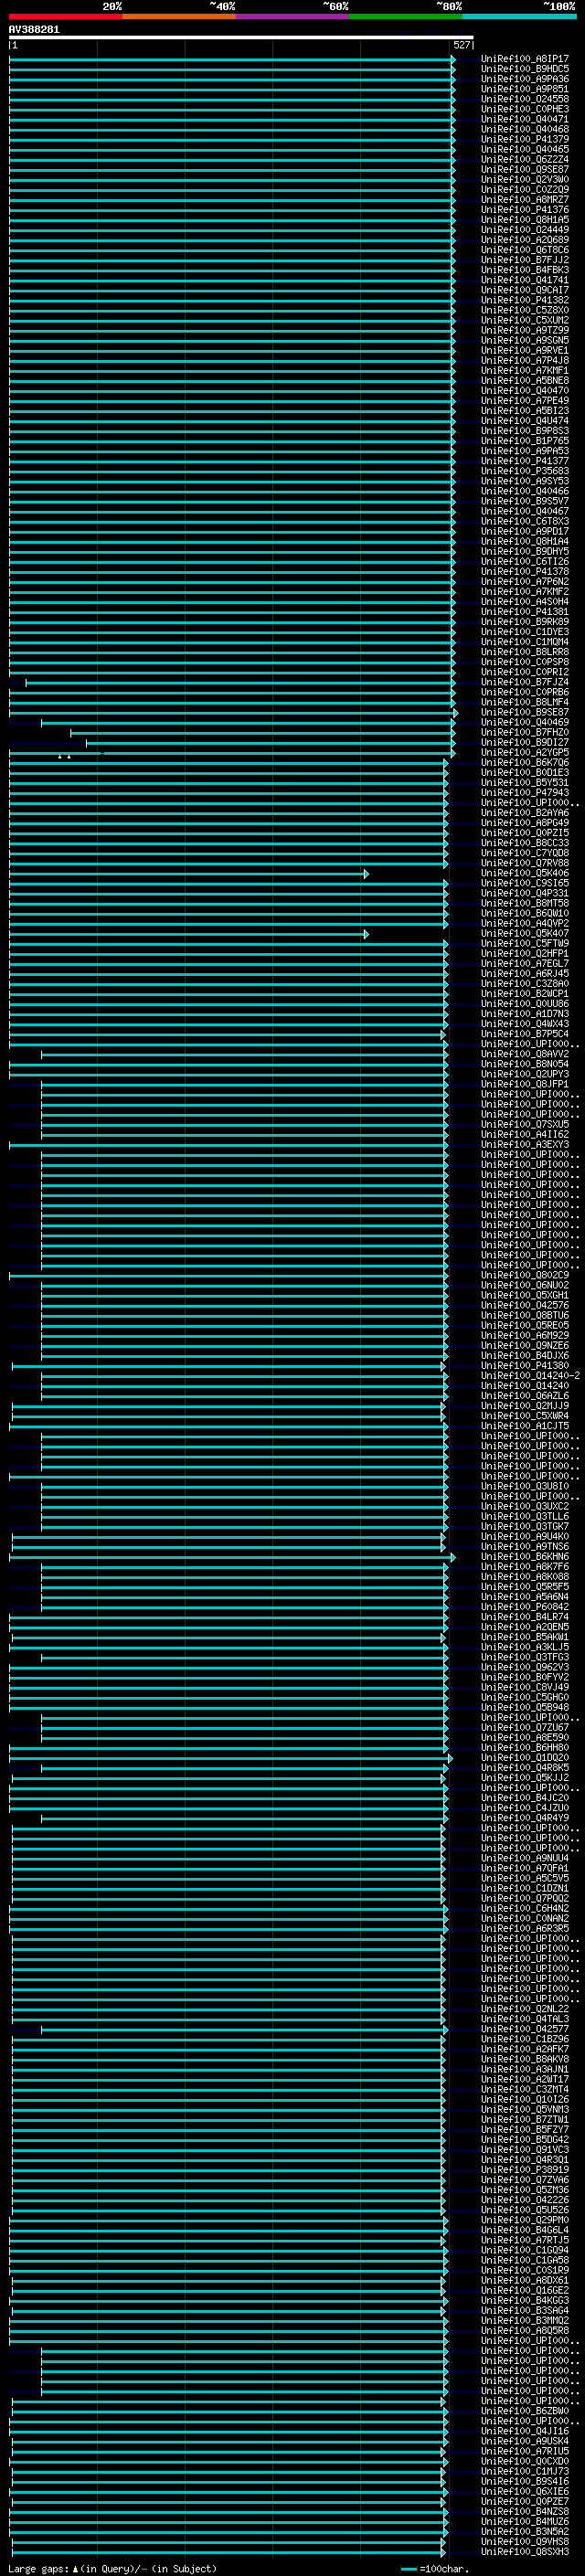Viewport: 585px width, 2576px height.
Task: Select the UniRef100_Q40467 label
Action: point(525,511)
